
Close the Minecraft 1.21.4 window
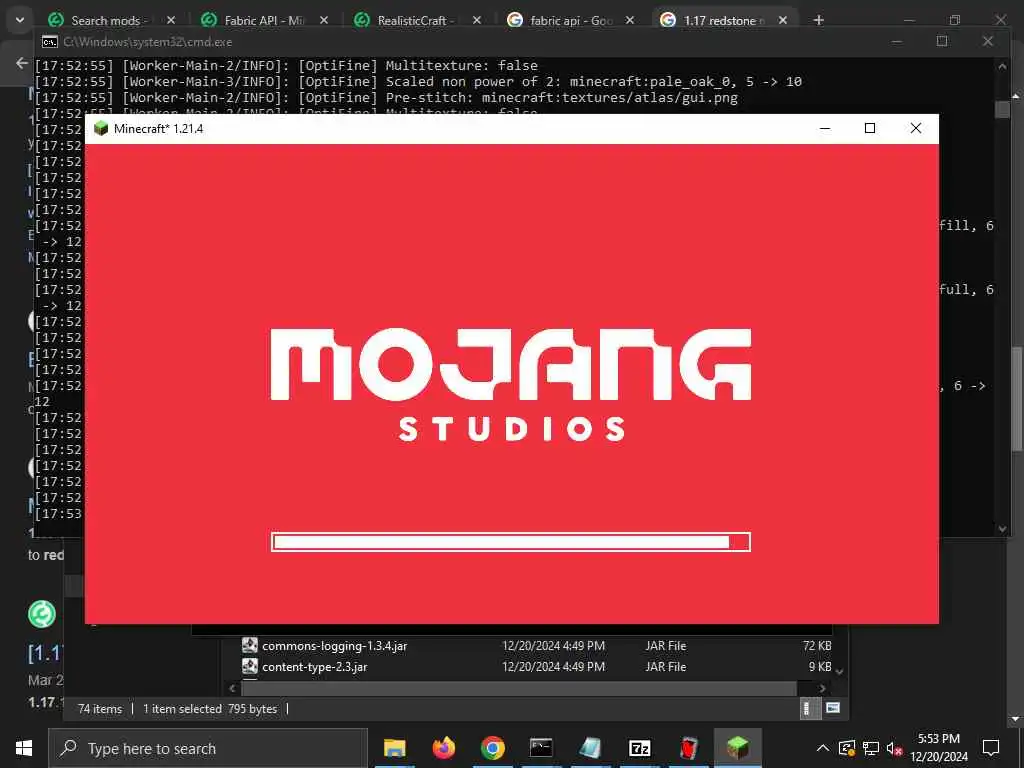click(916, 128)
